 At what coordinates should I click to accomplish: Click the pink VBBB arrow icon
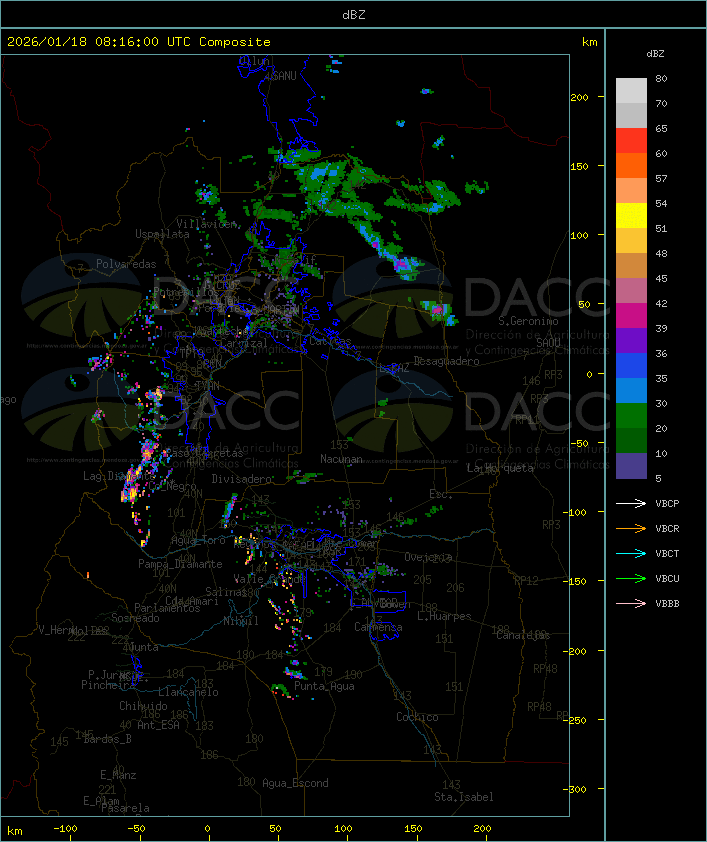pos(631,603)
